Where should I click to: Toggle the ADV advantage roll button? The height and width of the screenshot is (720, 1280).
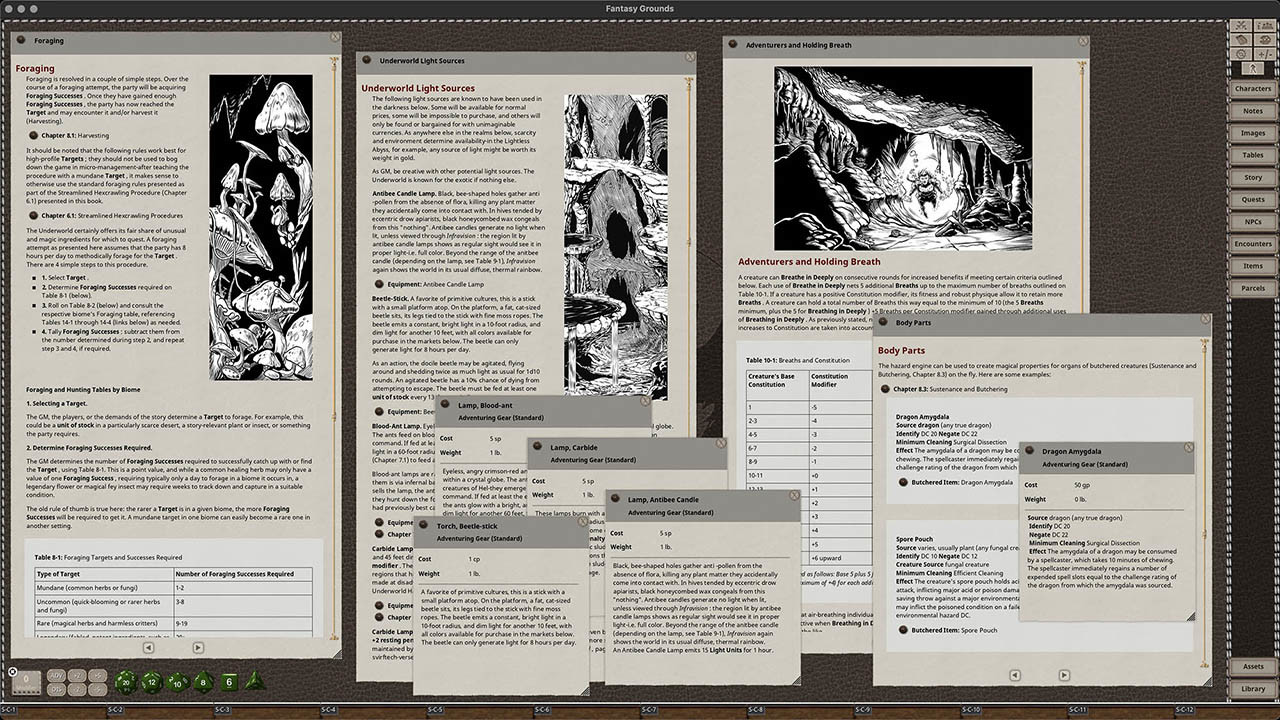click(56, 675)
